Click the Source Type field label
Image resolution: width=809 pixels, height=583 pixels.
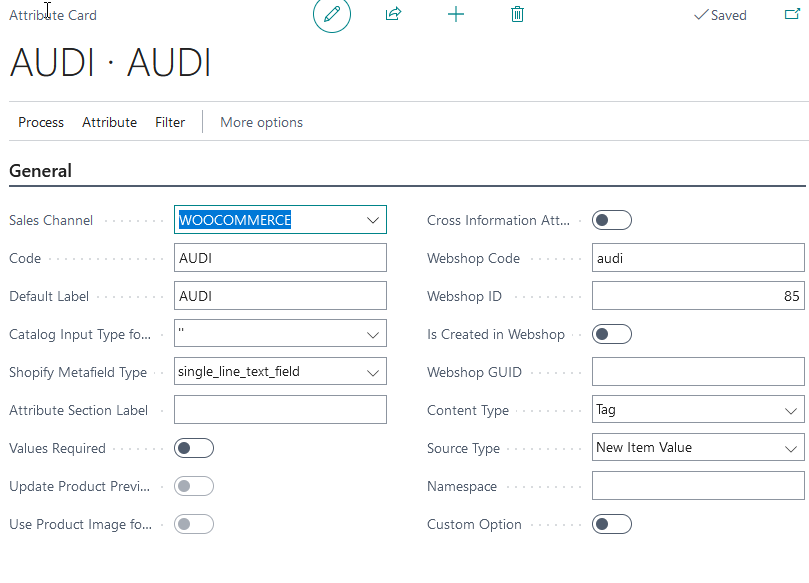pos(463,448)
